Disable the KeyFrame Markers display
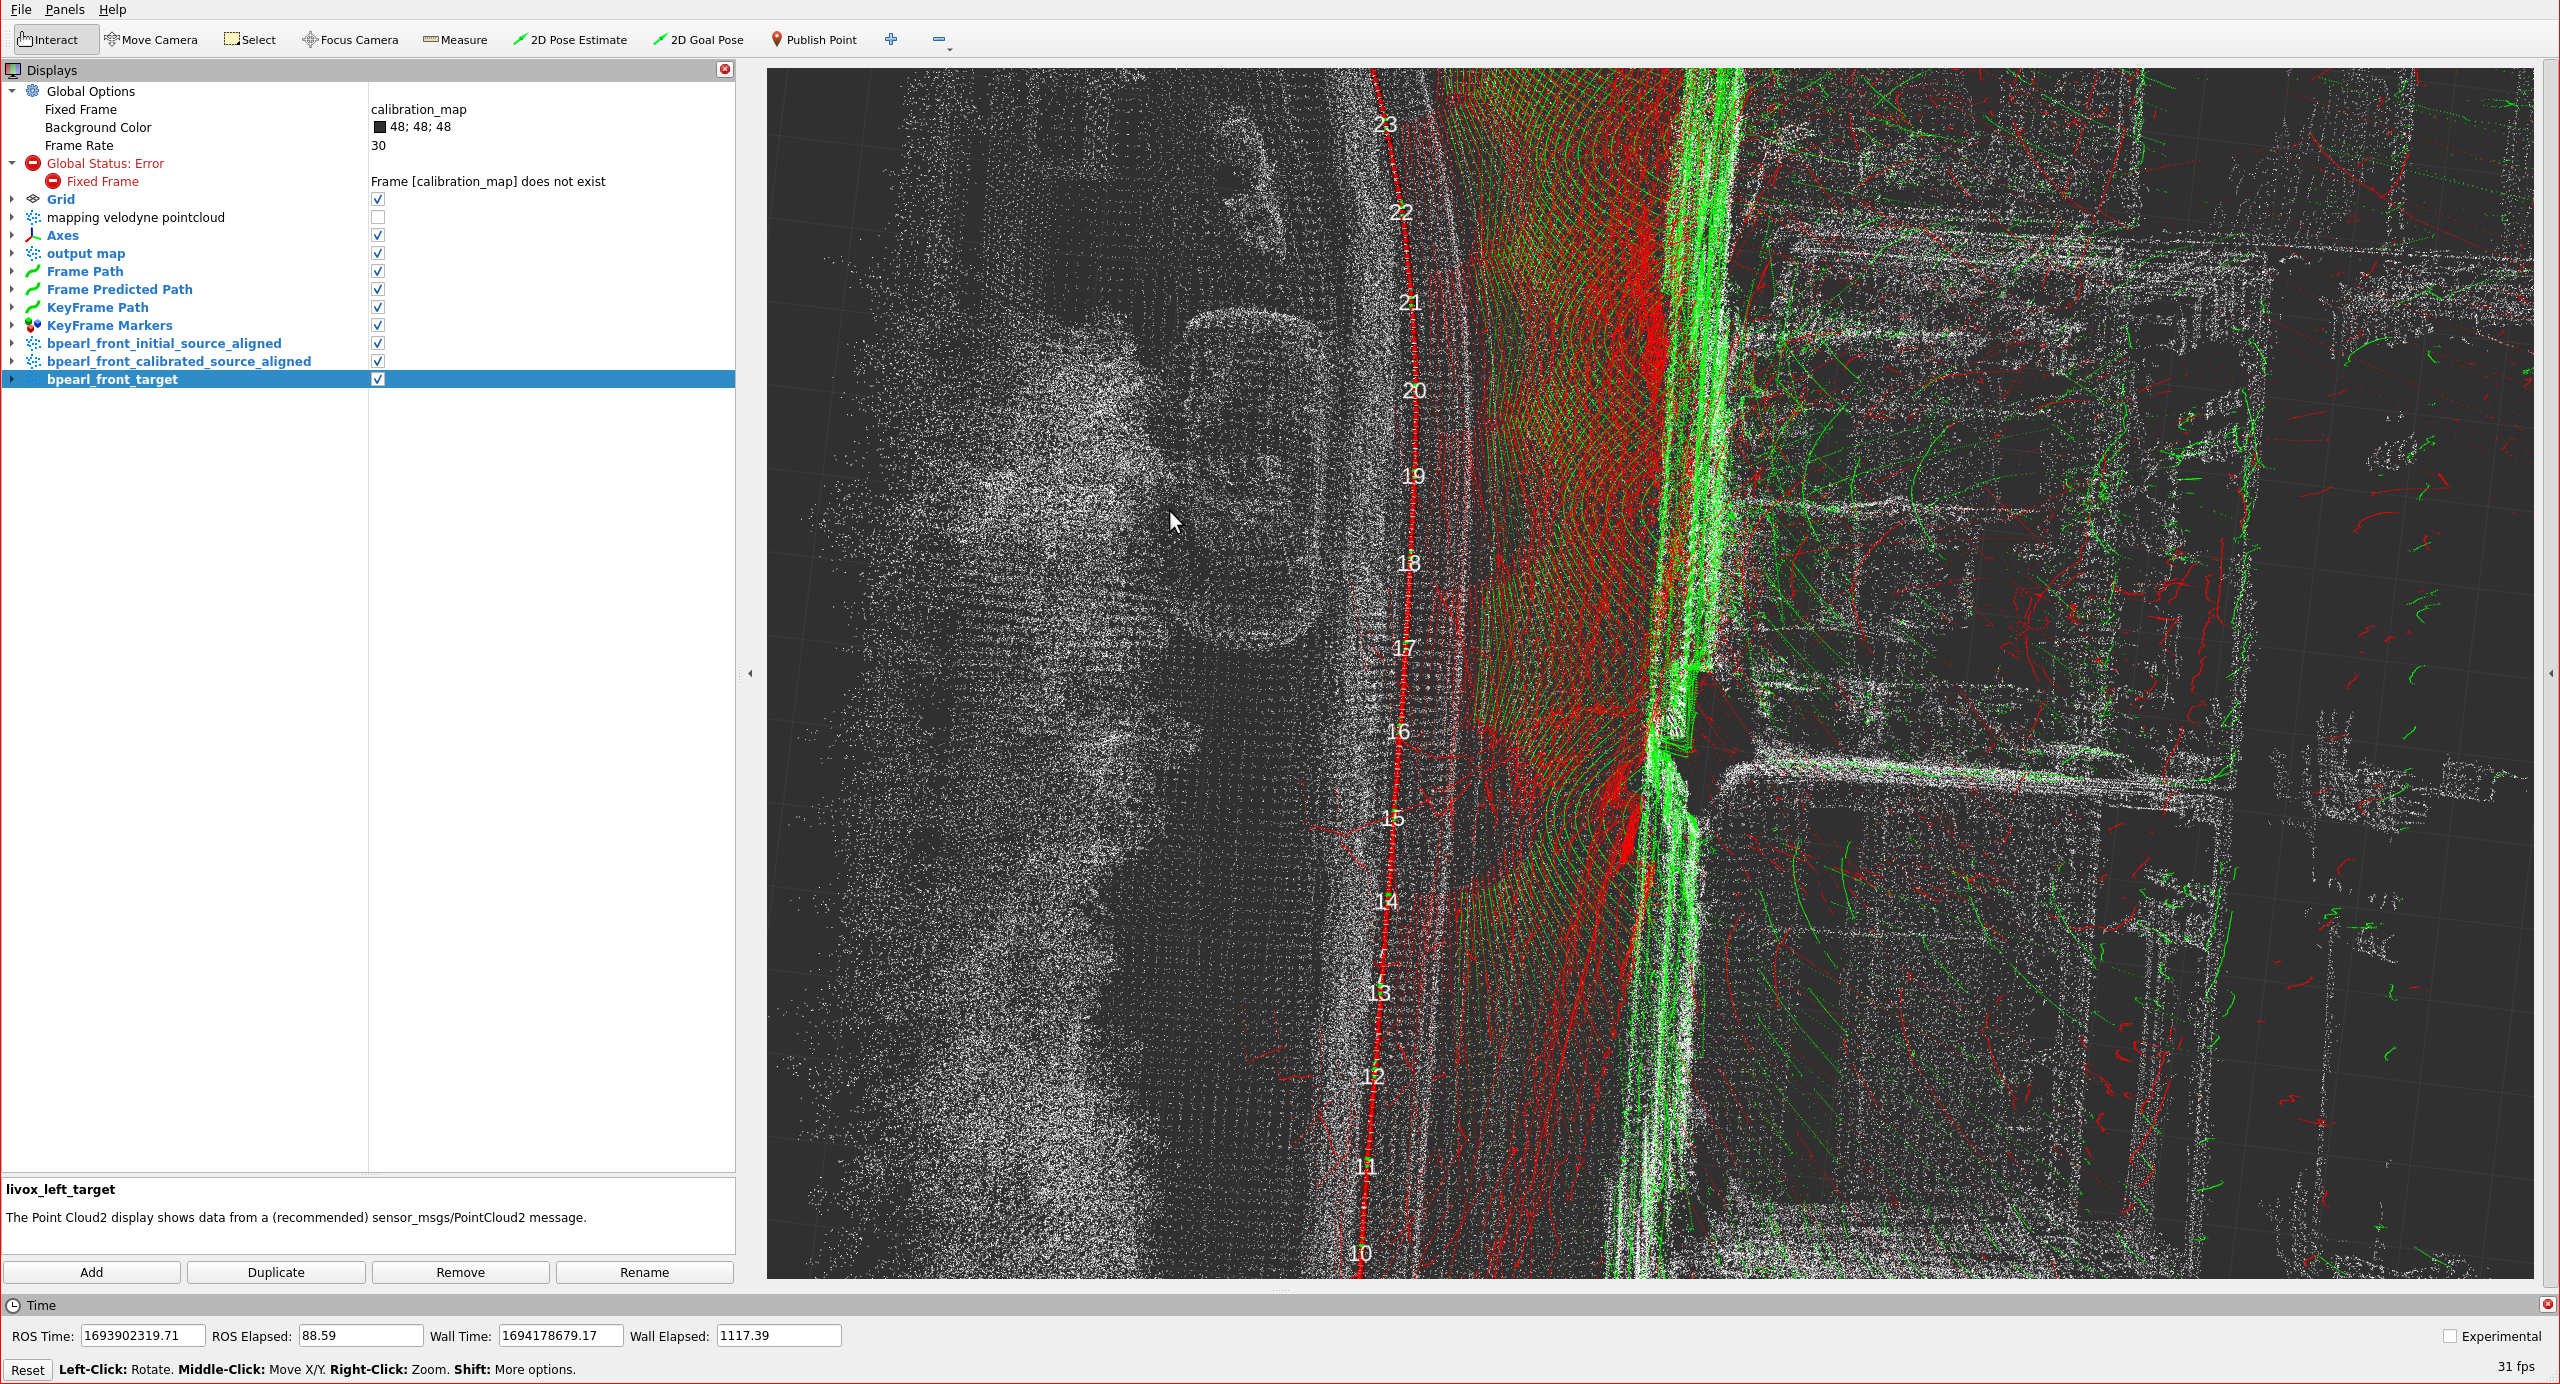The image size is (2560, 1384). [378, 325]
